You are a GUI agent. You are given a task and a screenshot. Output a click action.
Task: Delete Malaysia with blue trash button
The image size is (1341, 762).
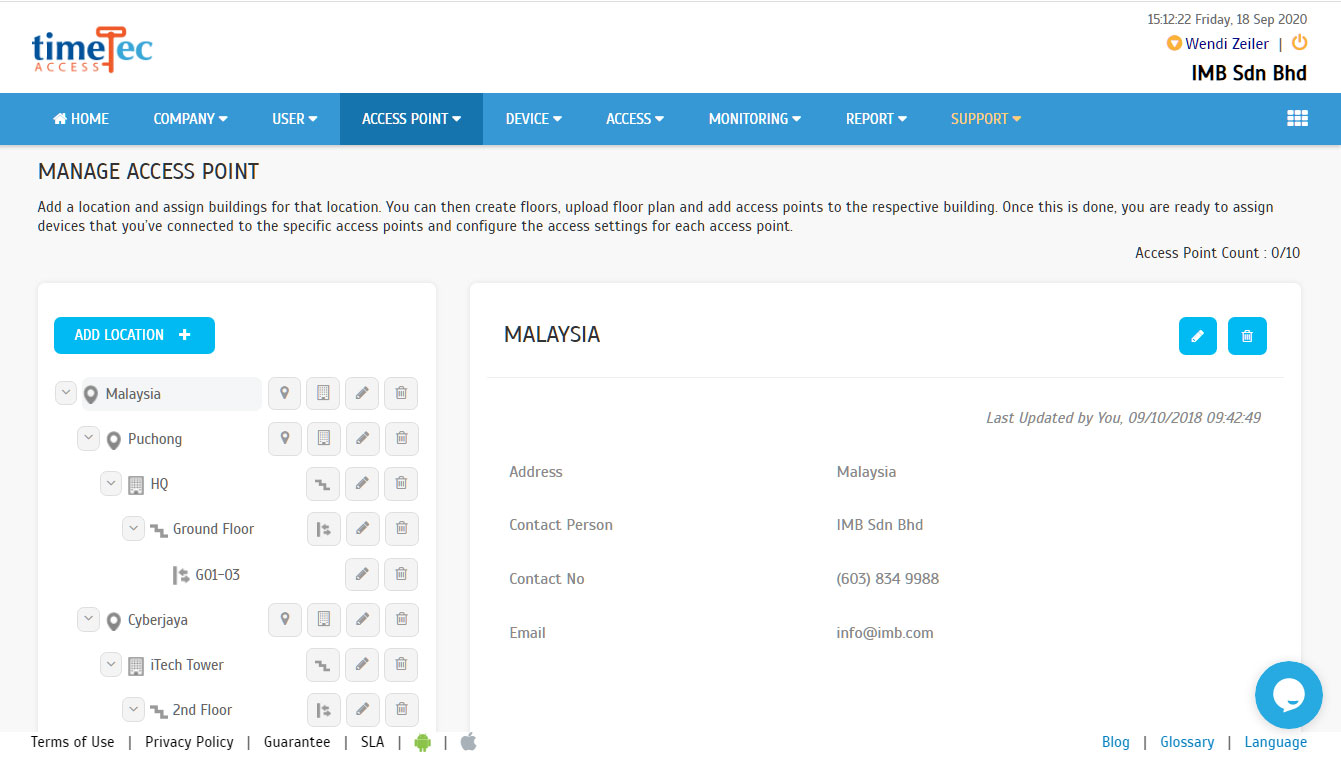(1247, 336)
